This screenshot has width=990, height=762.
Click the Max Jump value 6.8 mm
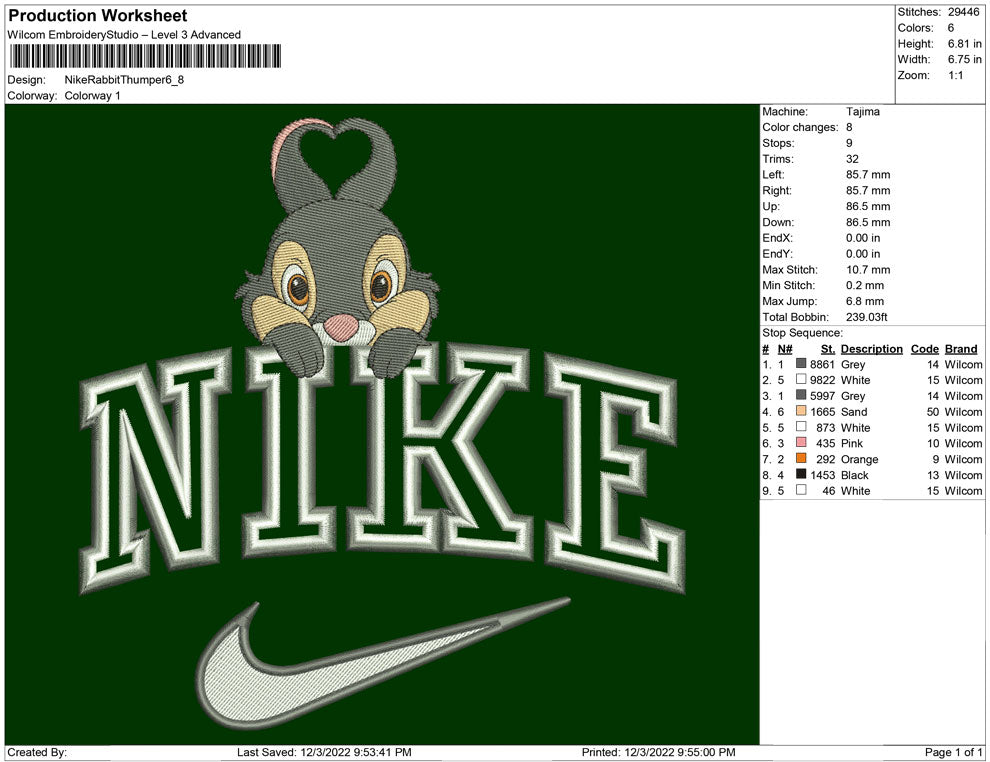(x=865, y=301)
